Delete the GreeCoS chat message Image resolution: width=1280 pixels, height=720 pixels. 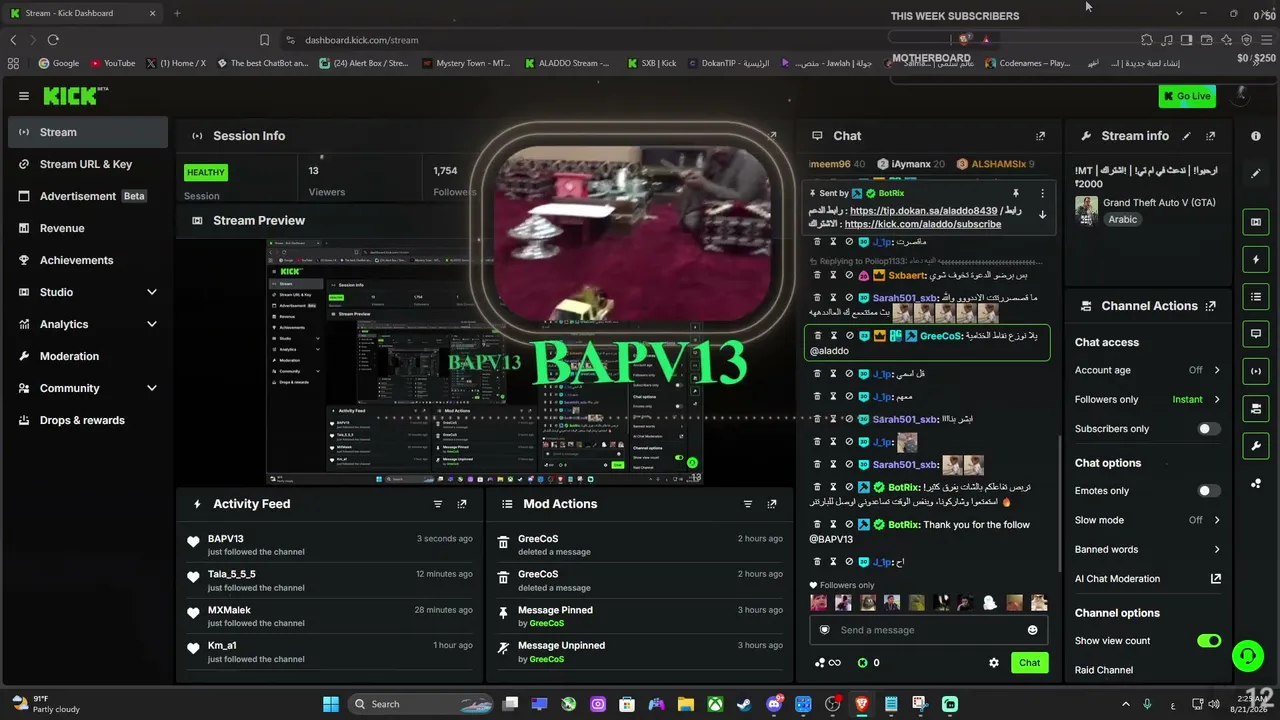(817, 336)
